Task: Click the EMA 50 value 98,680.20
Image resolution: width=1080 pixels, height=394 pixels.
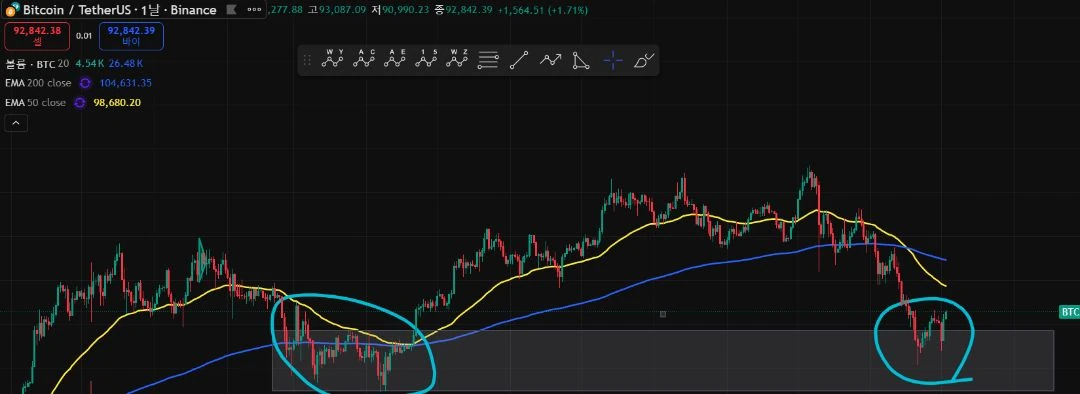Action: pos(118,103)
